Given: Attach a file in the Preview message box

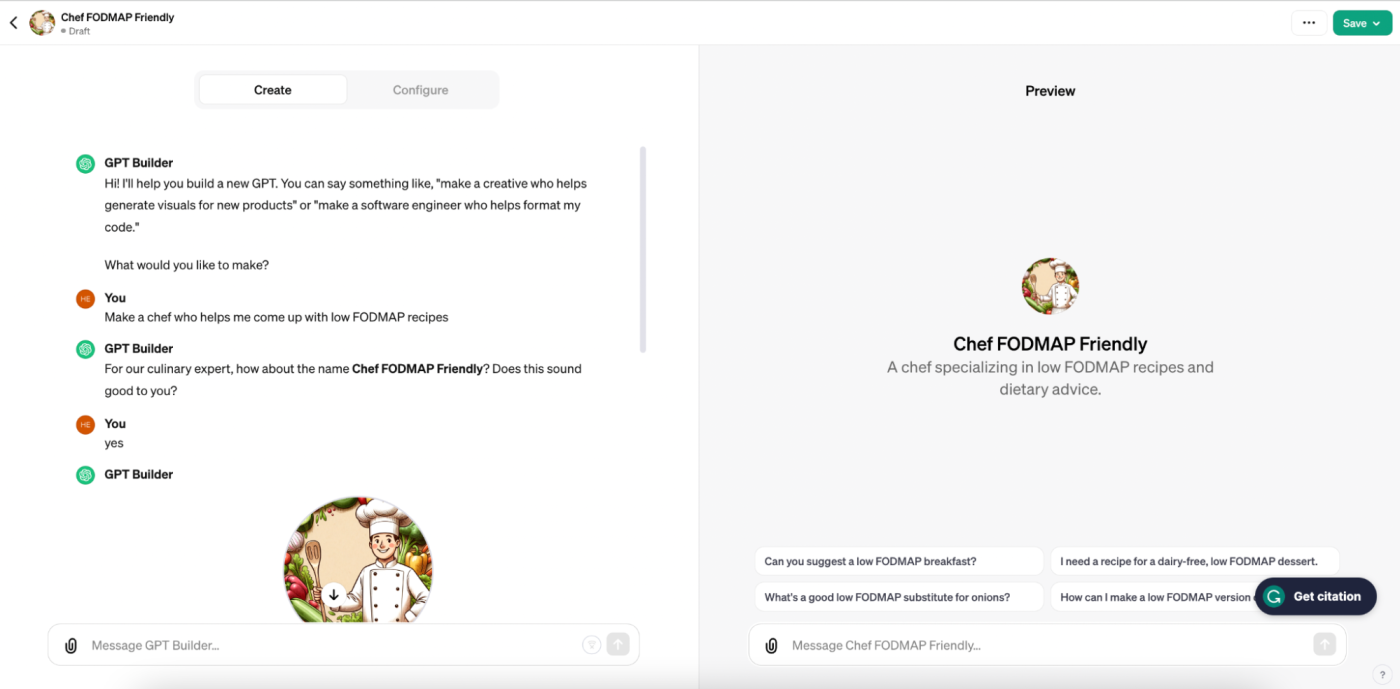Looking at the screenshot, I should pos(771,646).
